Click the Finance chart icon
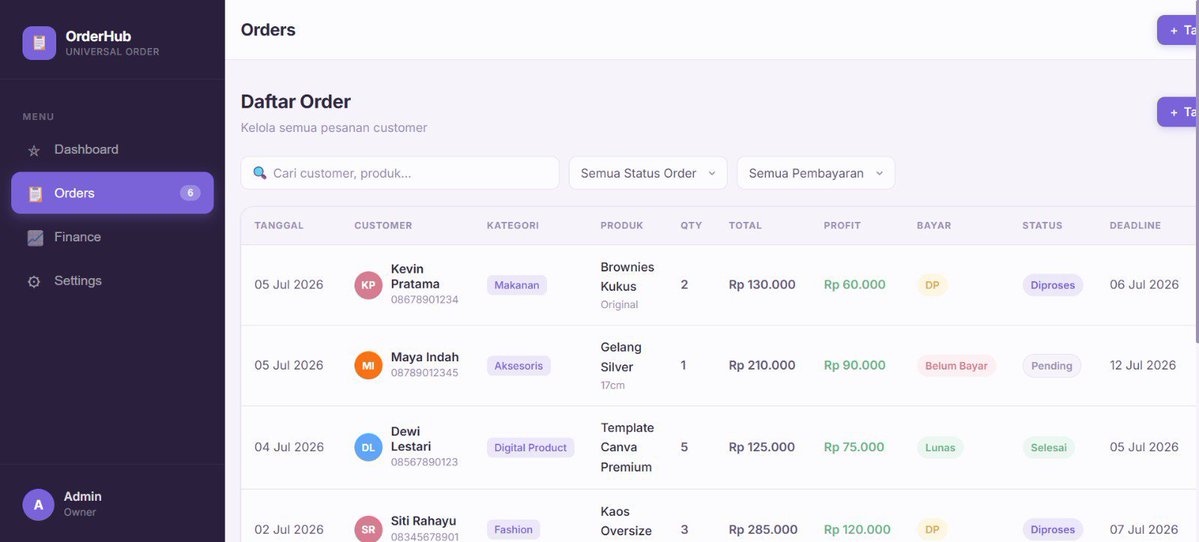This screenshot has height=542, width=1199. [x=35, y=238]
